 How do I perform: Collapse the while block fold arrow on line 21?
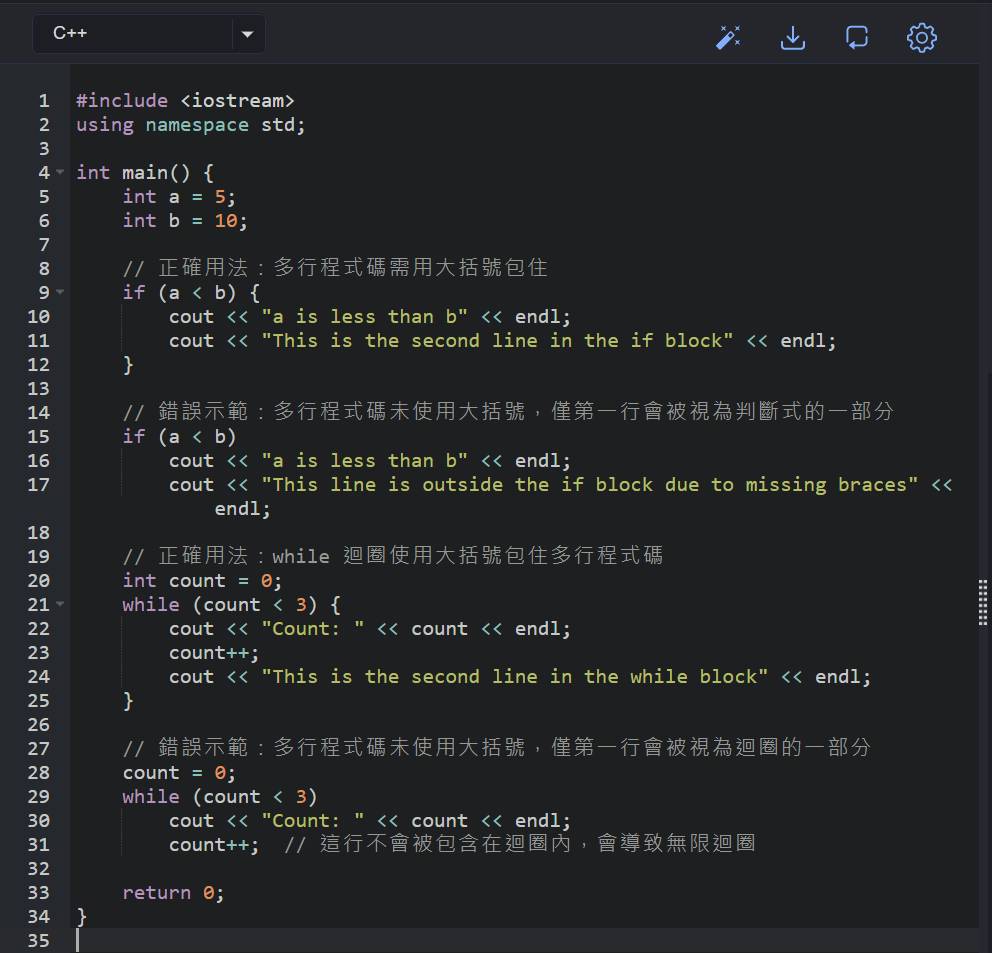(60, 604)
